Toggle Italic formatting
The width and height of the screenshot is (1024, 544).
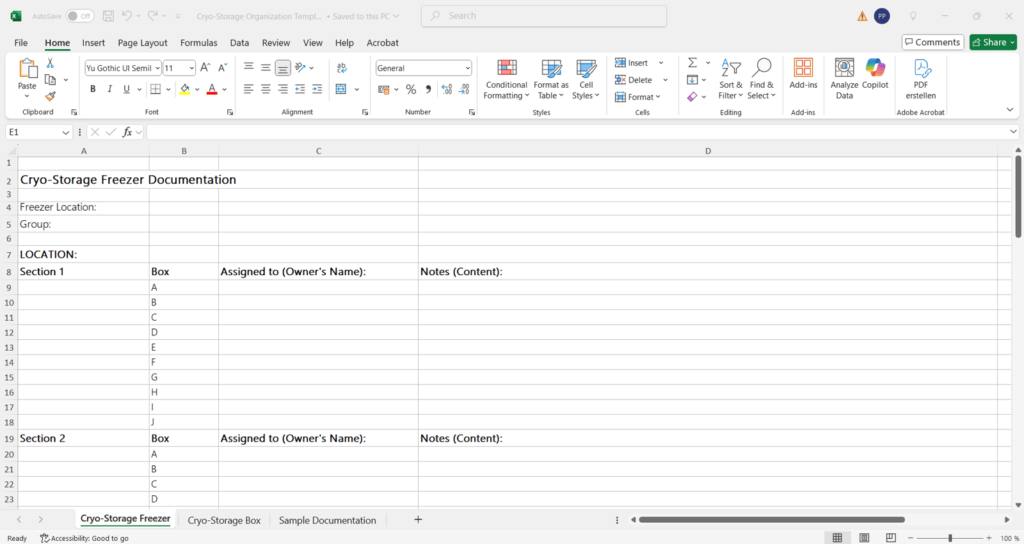pos(110,89)
